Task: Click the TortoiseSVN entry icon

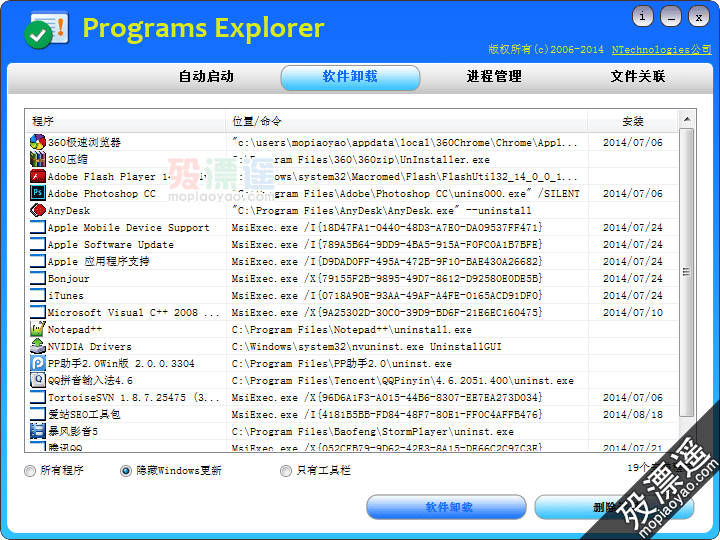Action: (38, 397)
